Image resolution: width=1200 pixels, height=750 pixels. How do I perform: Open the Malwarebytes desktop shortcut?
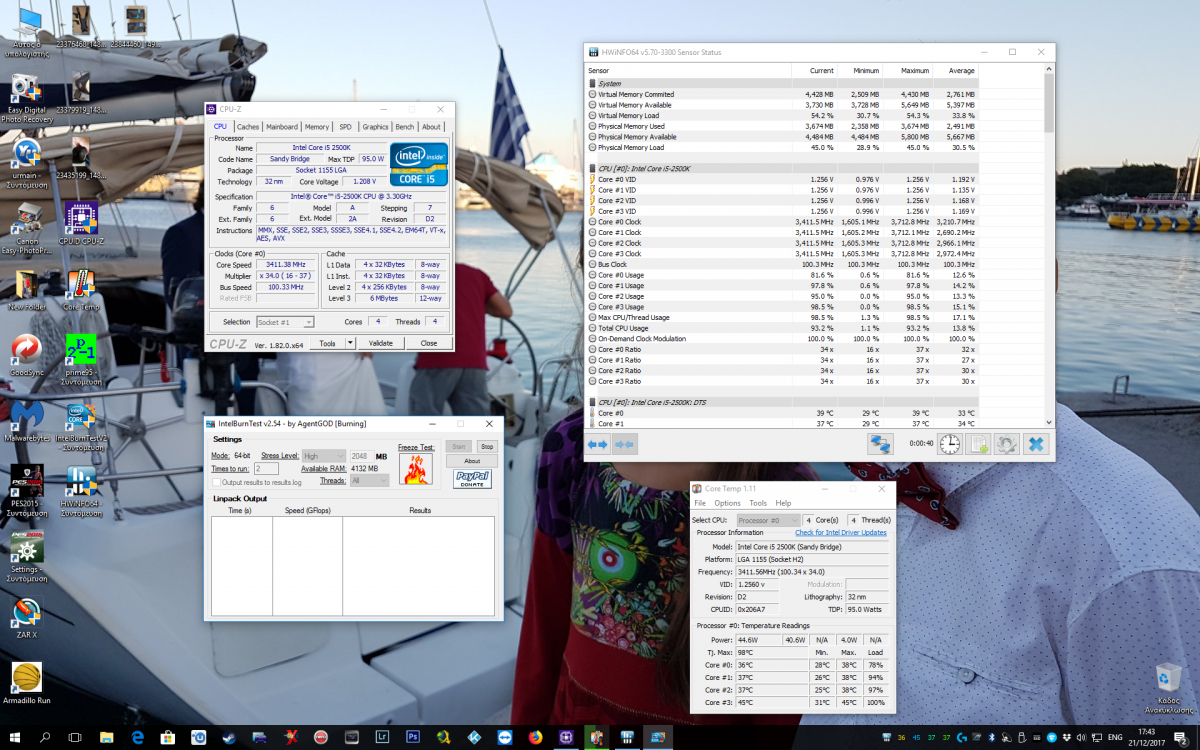point(27,421)
